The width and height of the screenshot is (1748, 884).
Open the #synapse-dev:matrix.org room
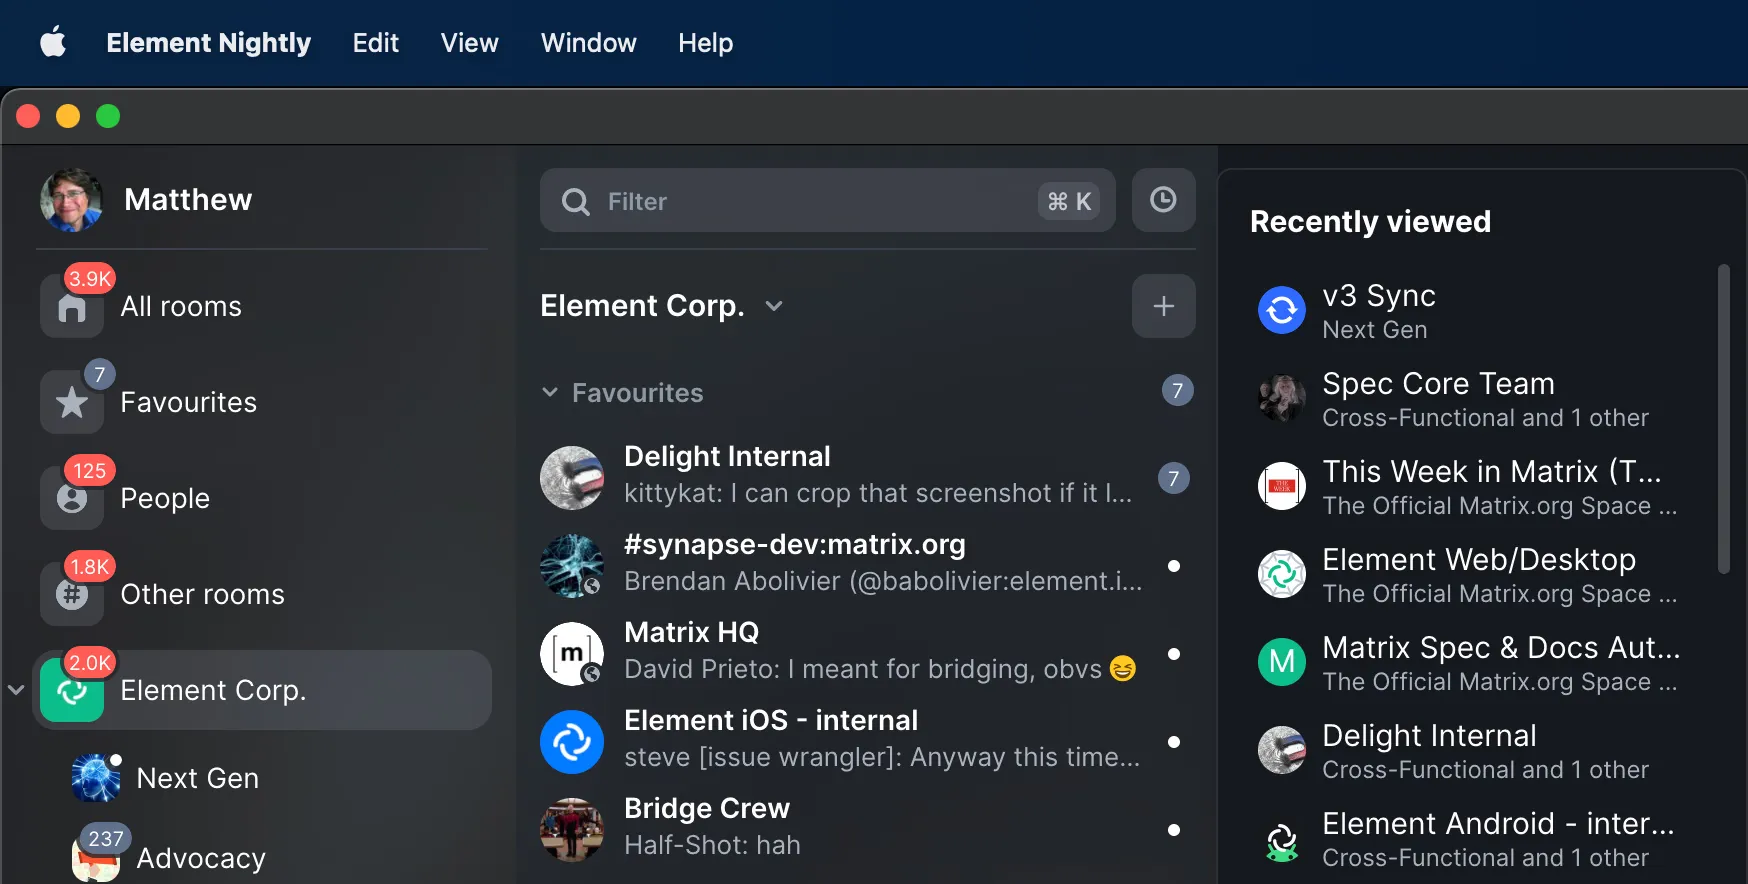(x=867, y=566)
